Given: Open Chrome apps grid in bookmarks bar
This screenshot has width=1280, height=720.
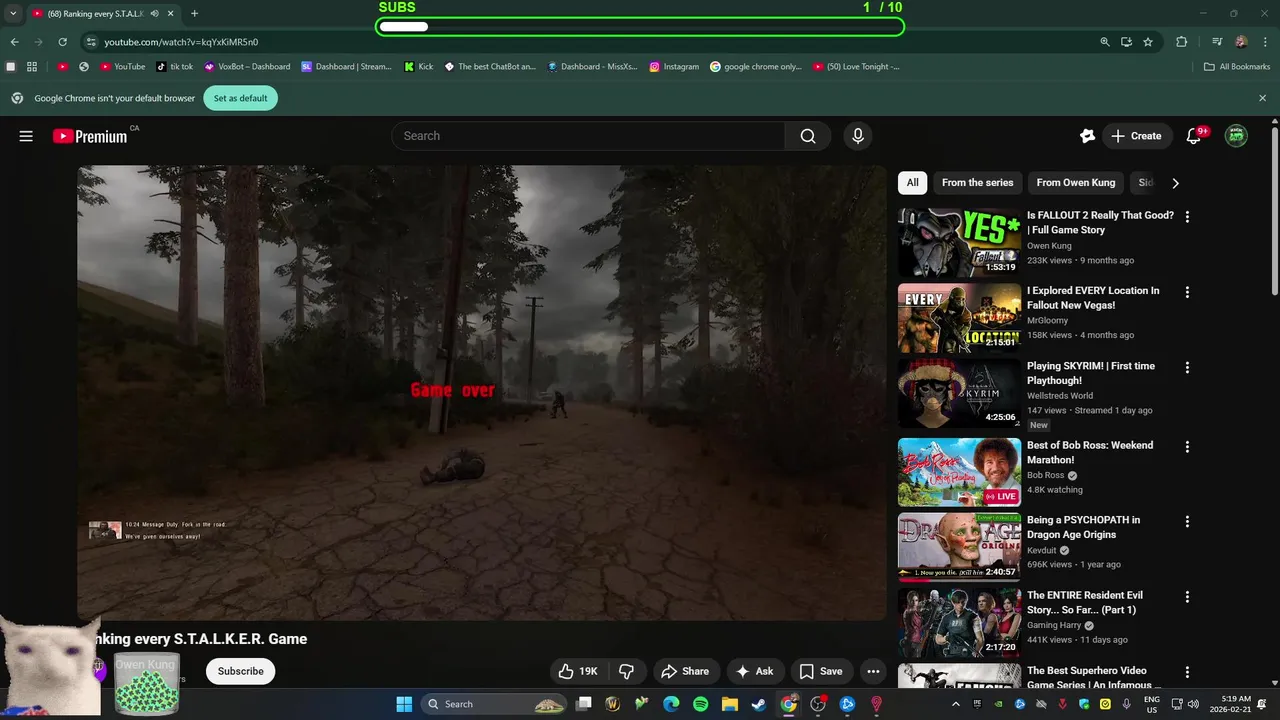Looking at the screenshot, I should [x=32, y=67].
